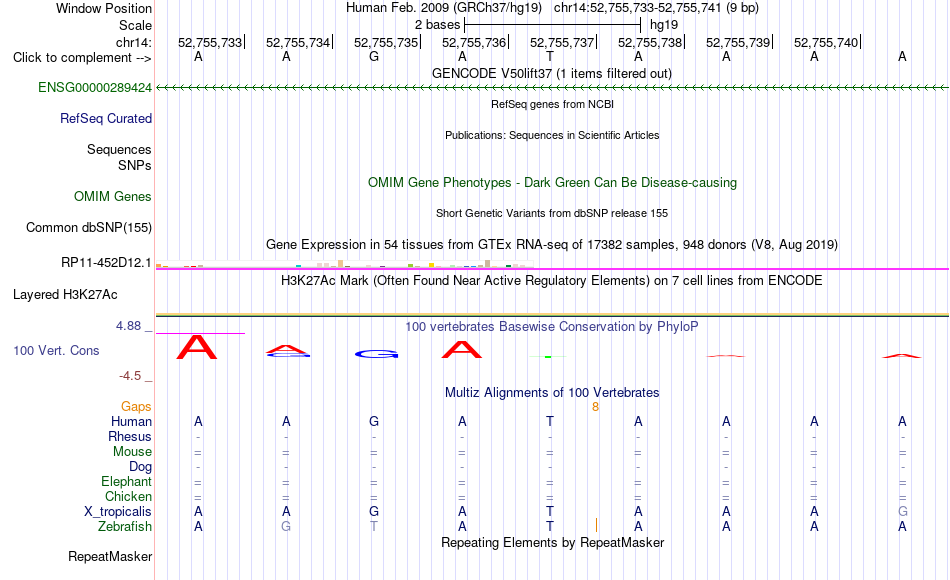Click the -4.5 lower conservation scale value
Viewport: 950px width, 580px height.
click(x=130, y=376)
